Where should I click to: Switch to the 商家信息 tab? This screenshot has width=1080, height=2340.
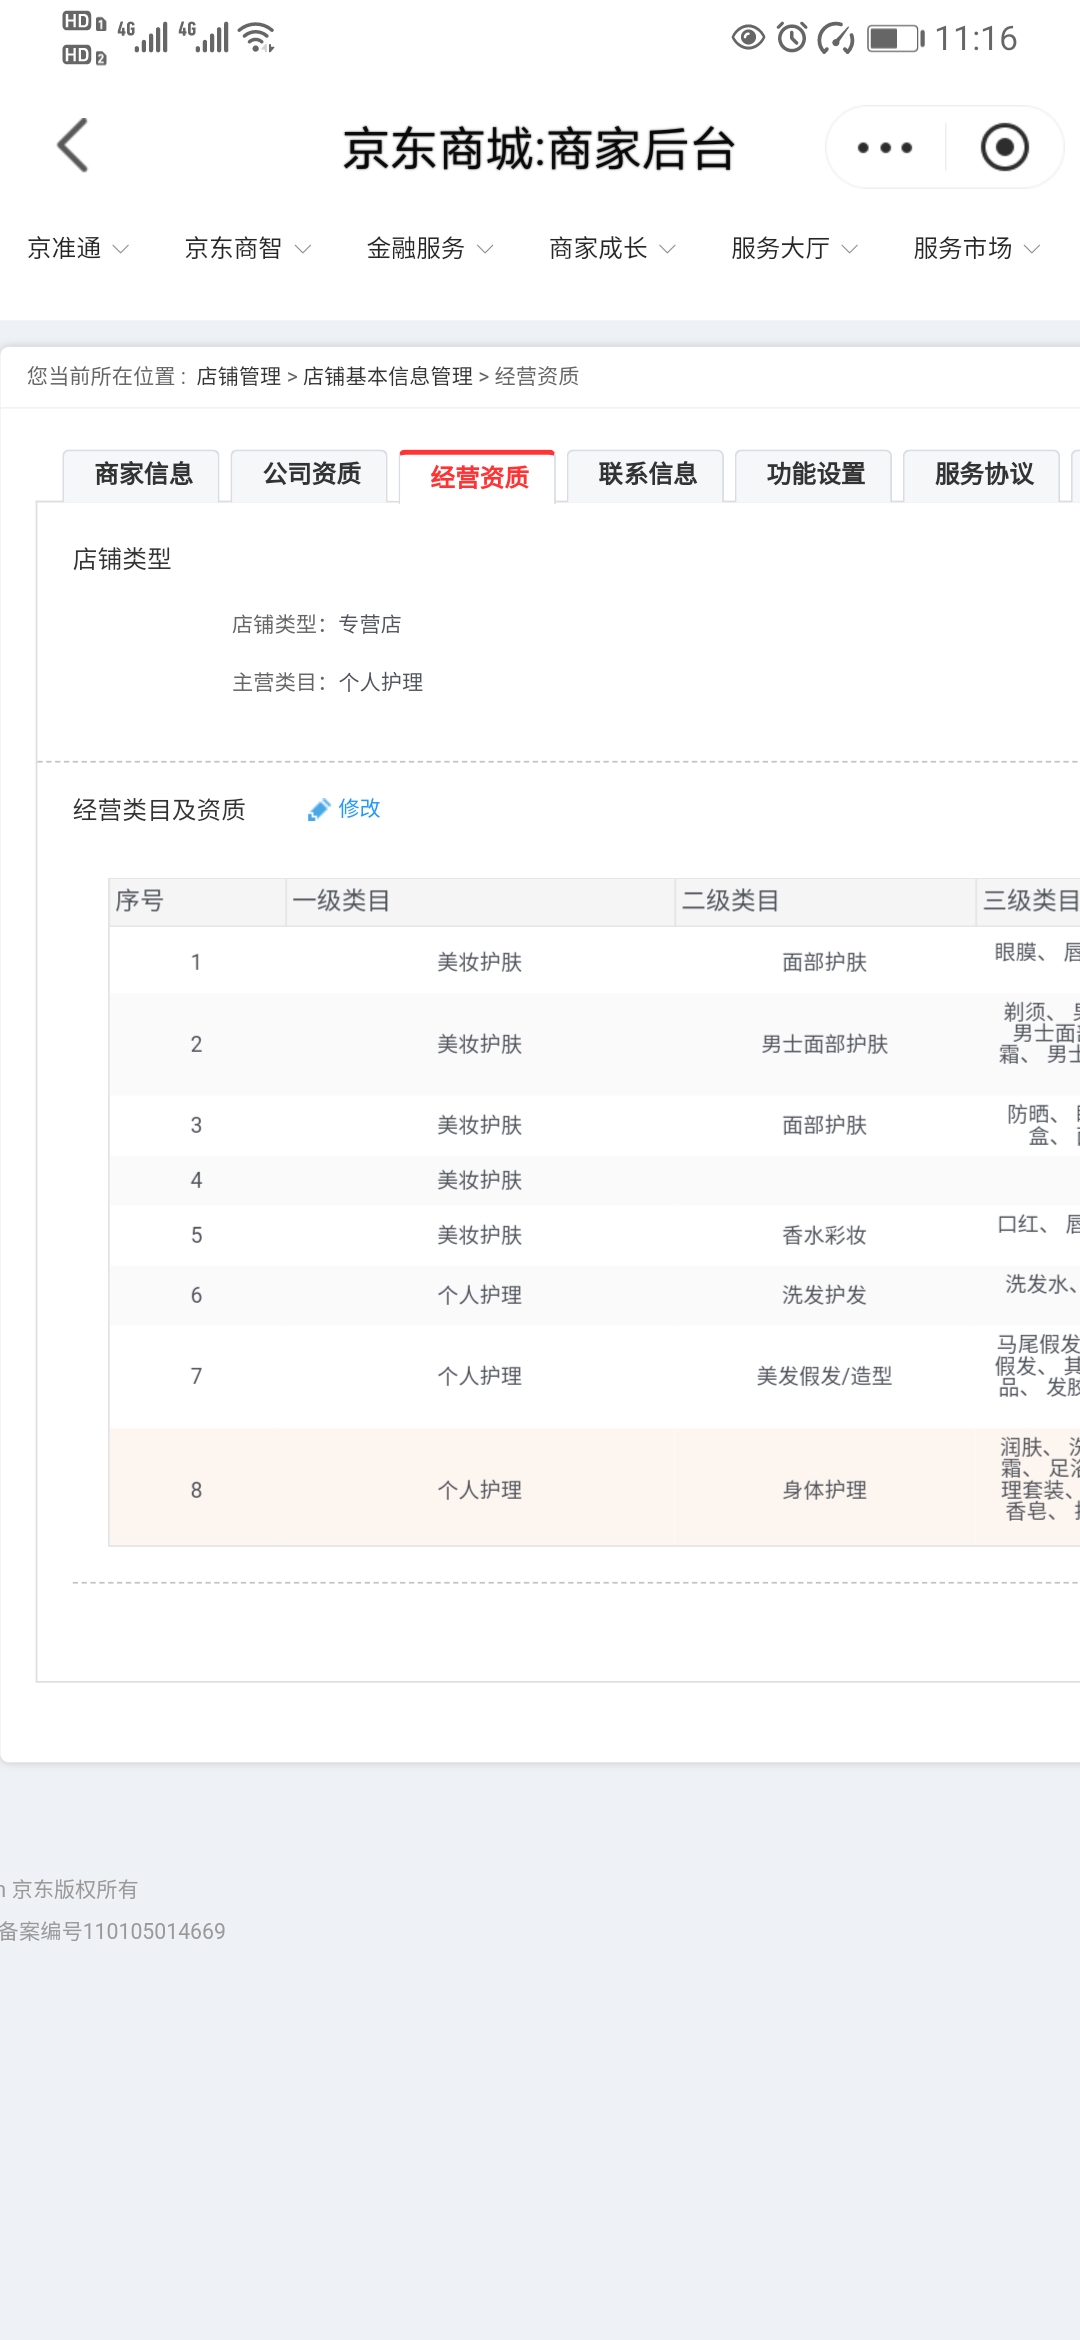click(x=142, y=475)
